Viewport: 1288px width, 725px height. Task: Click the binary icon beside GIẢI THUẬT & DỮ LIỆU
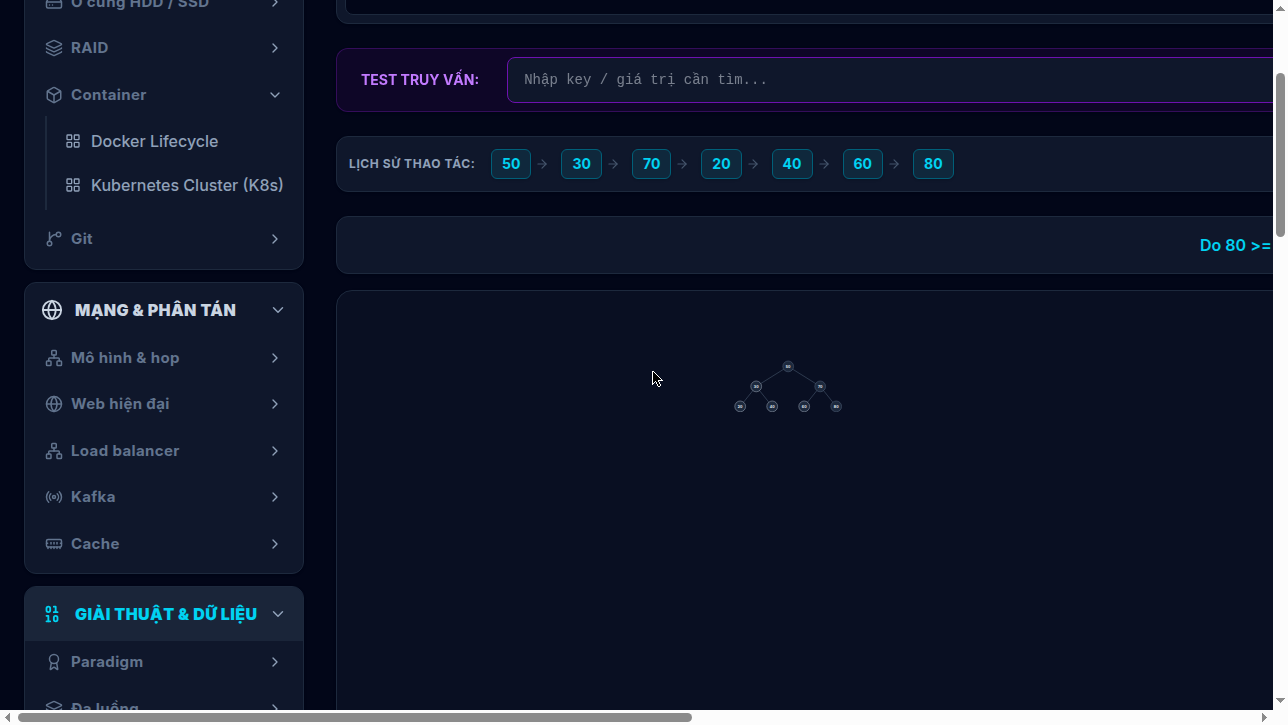coord(52,614)
